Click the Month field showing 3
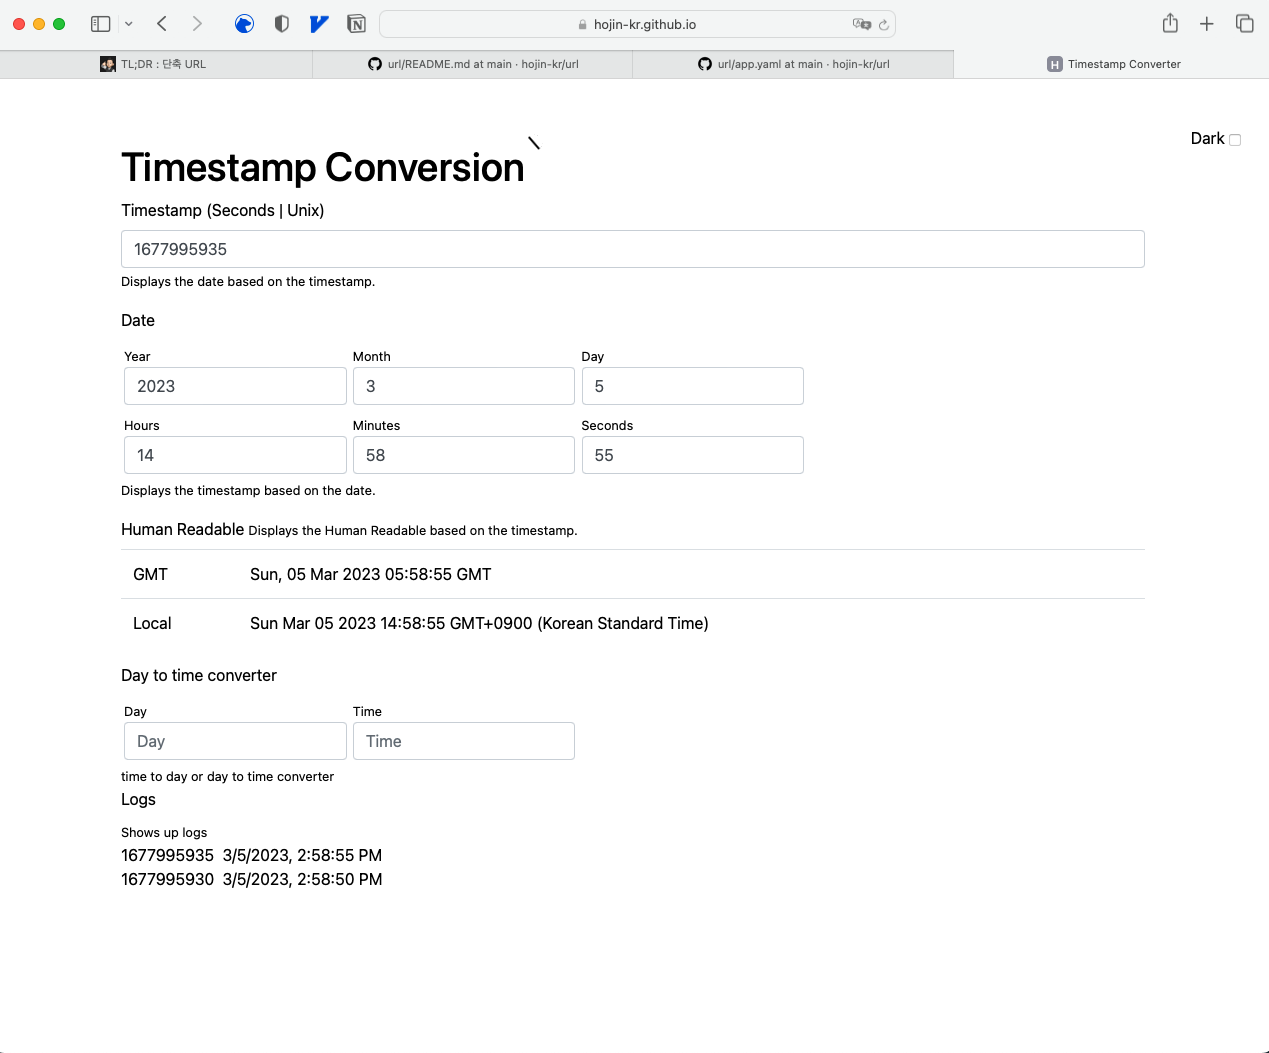The height and width of the screenshot is (1053, 1269). pyautogui.click(x=463, y=386)
